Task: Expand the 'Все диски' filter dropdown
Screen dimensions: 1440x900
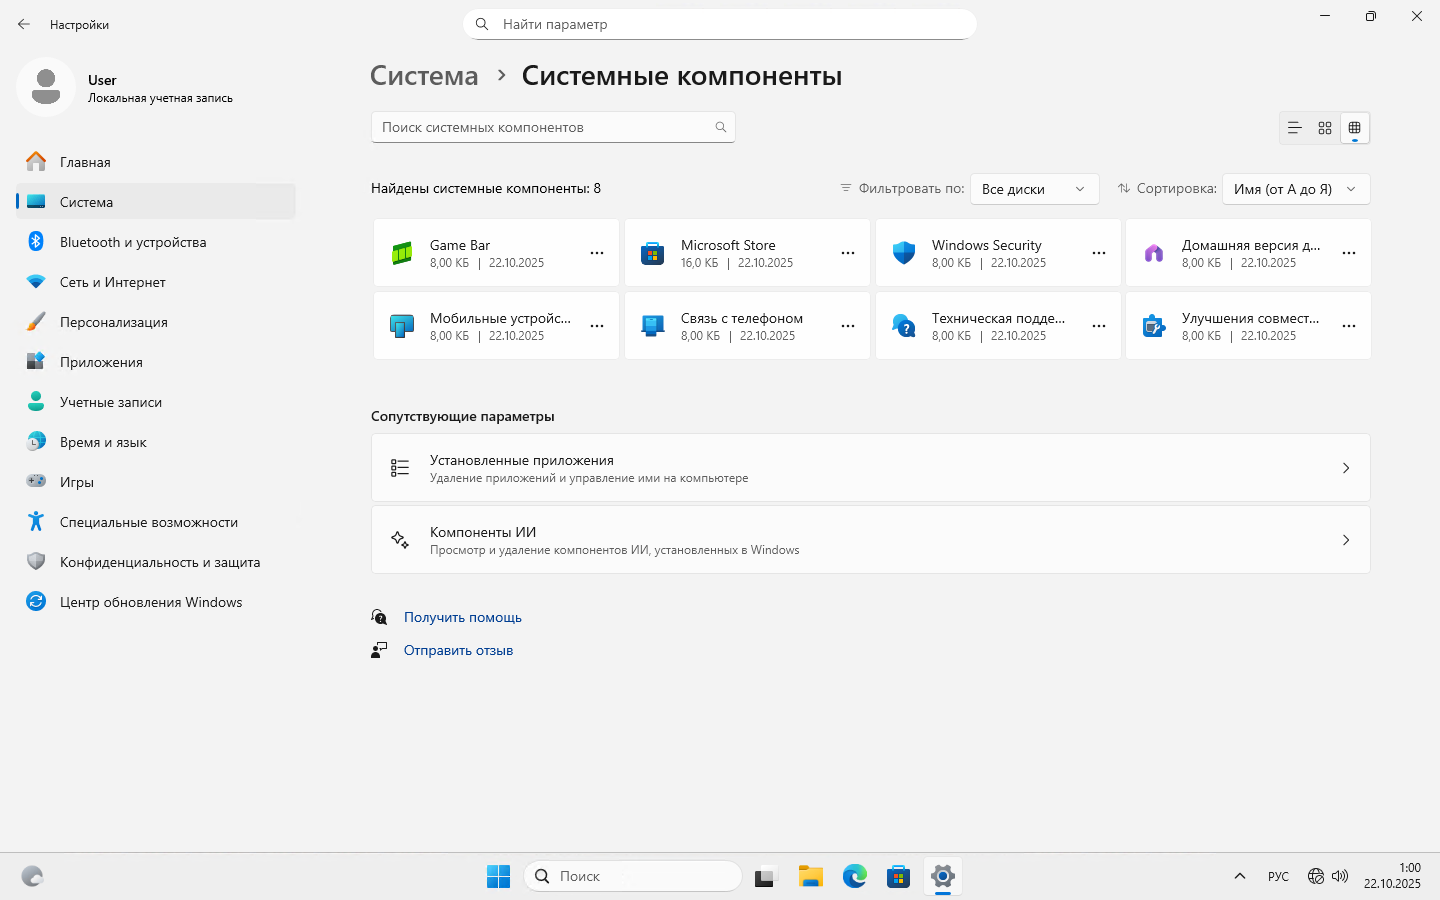Action: (x=1034, y=189)
